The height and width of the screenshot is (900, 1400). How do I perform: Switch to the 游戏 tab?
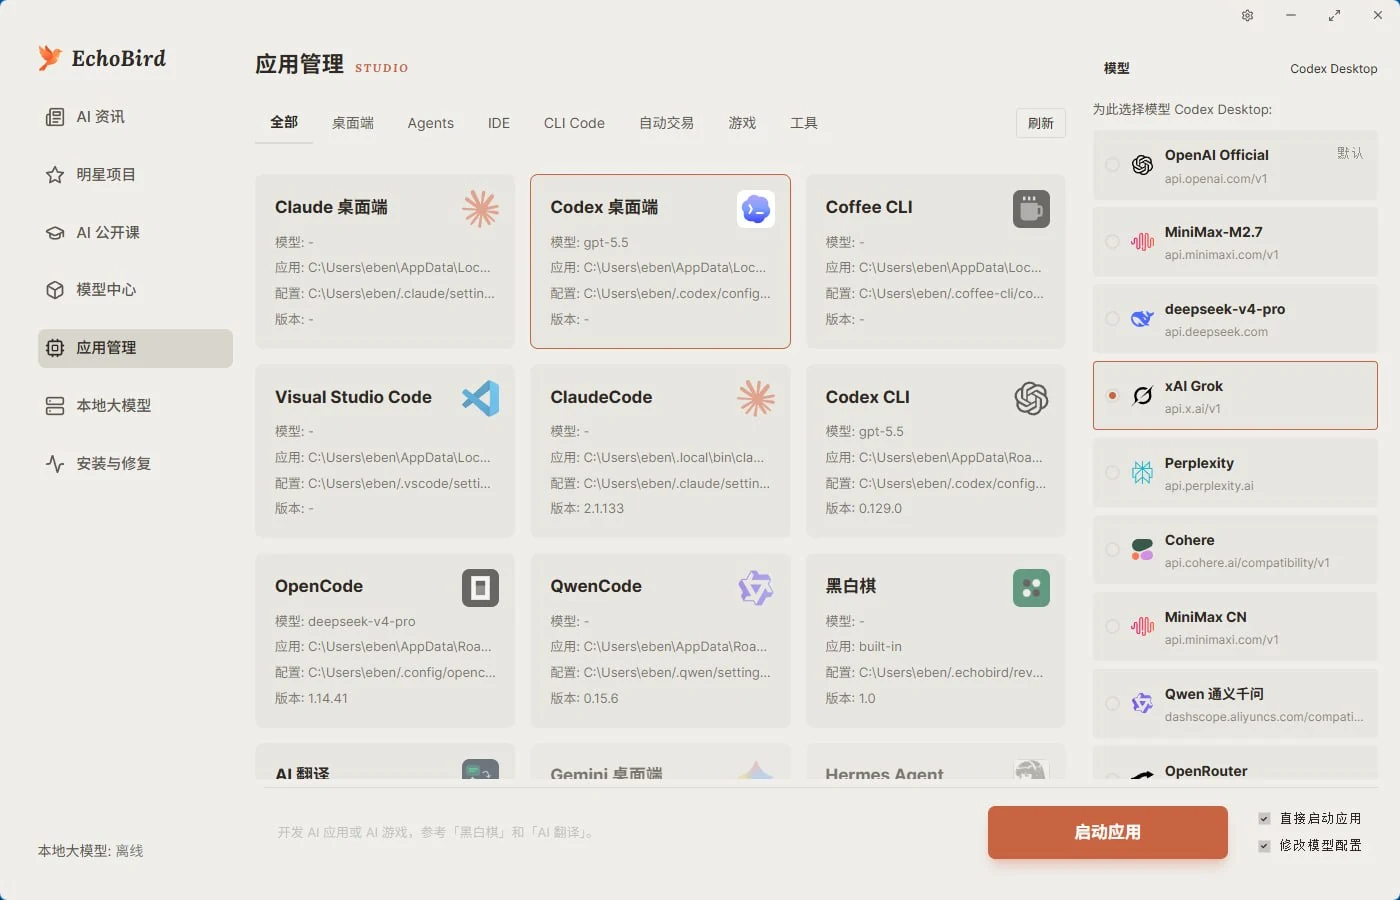(742, 123)
